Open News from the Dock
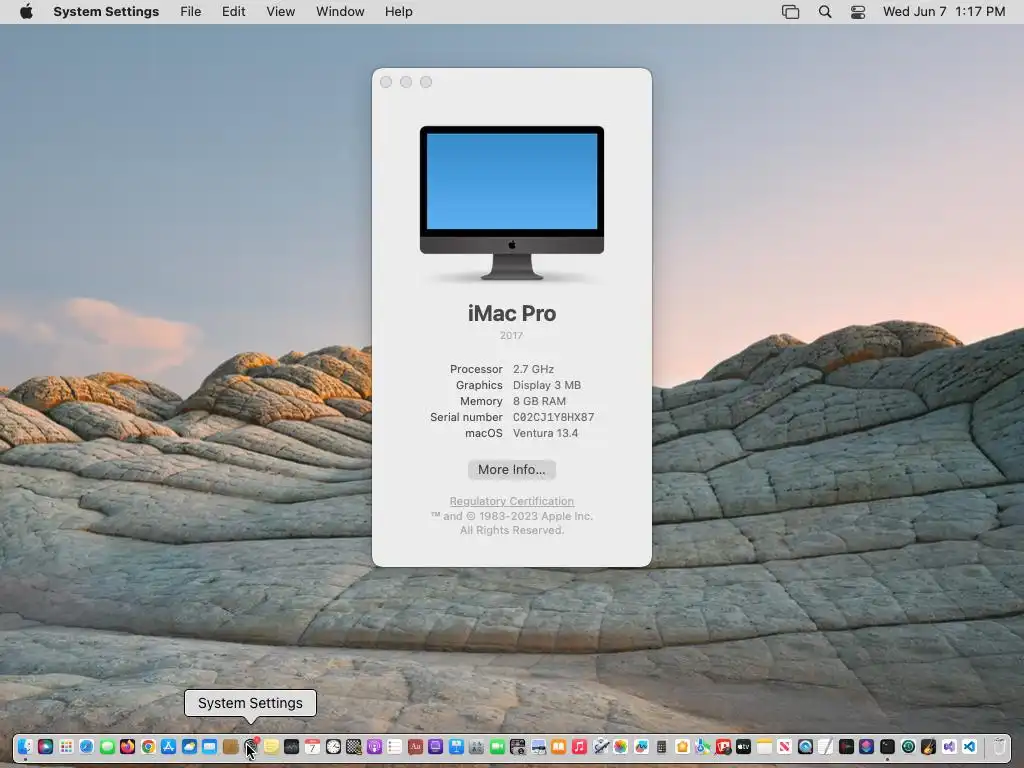 click(784, 746)
